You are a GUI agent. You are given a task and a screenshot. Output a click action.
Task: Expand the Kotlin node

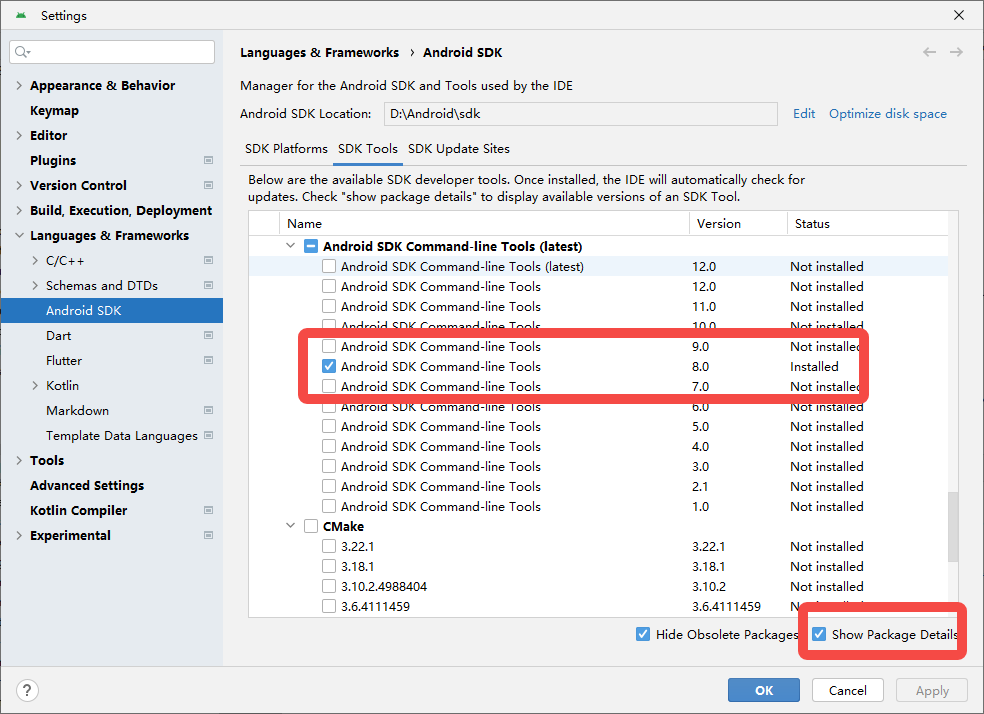coord(35,386)
